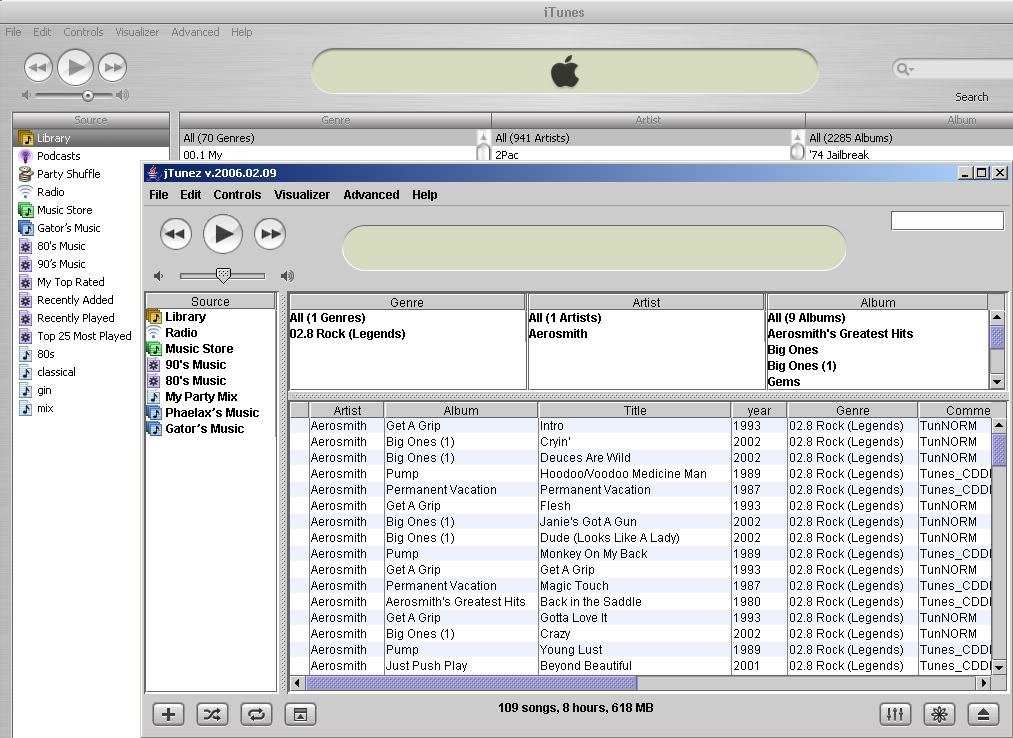Open the jTunez Controls menu
The height and width of the screenshot is (738, 1013).
[237, 195]
